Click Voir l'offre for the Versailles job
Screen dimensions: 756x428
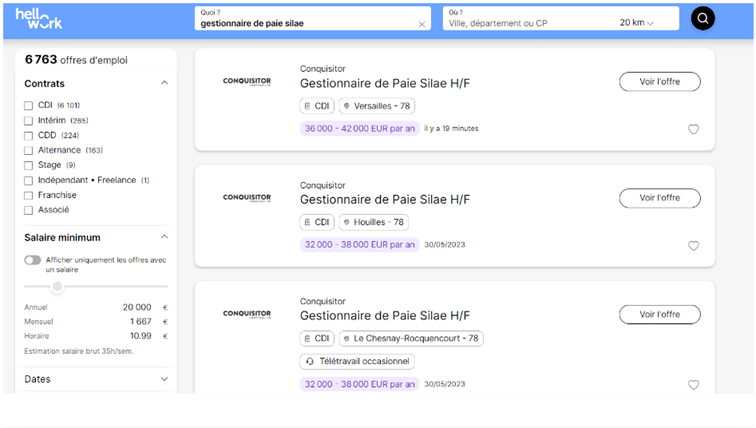pos(660,81)
